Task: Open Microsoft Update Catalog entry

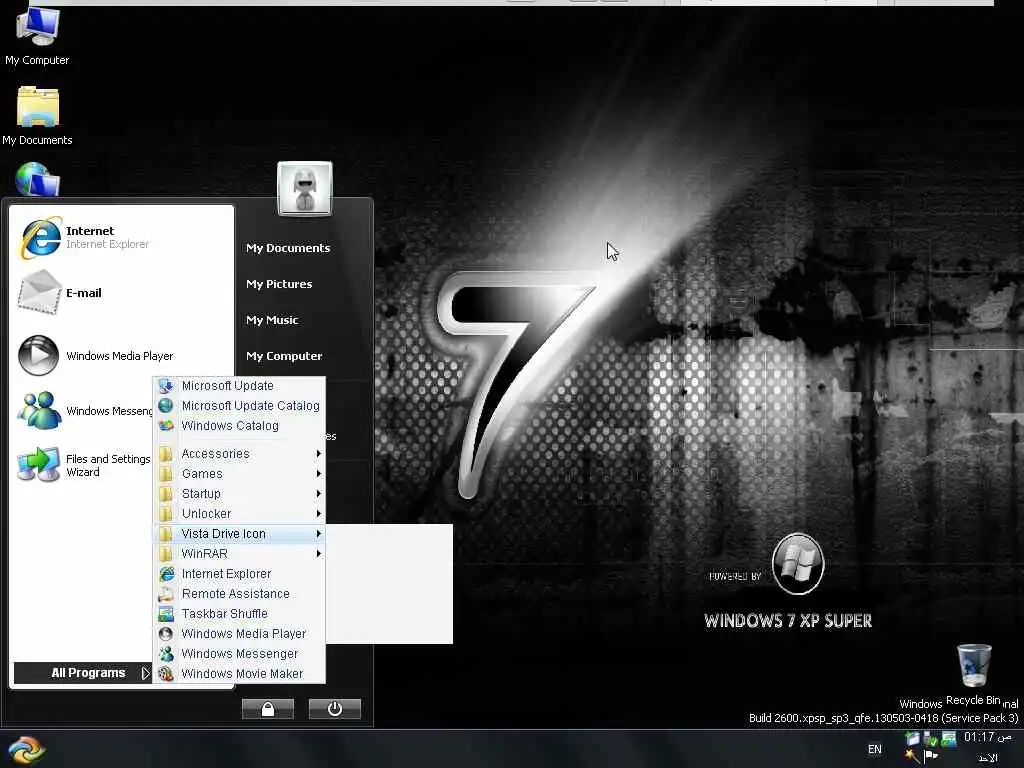Action: coord(240,406)
